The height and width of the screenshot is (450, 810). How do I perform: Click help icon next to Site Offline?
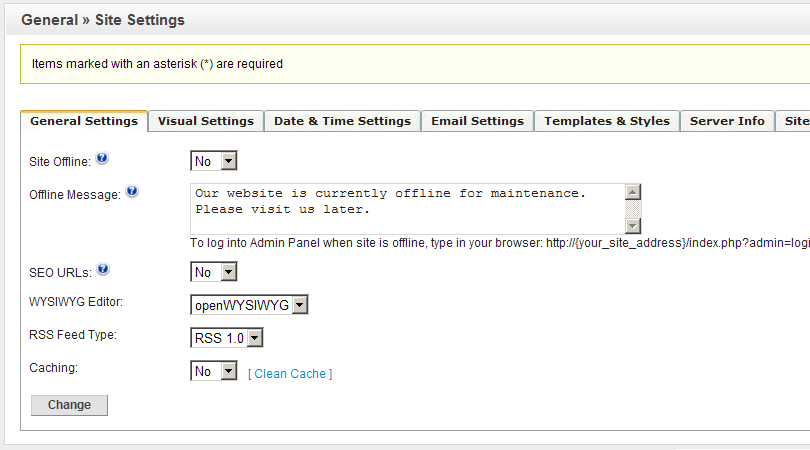[102, 159]
